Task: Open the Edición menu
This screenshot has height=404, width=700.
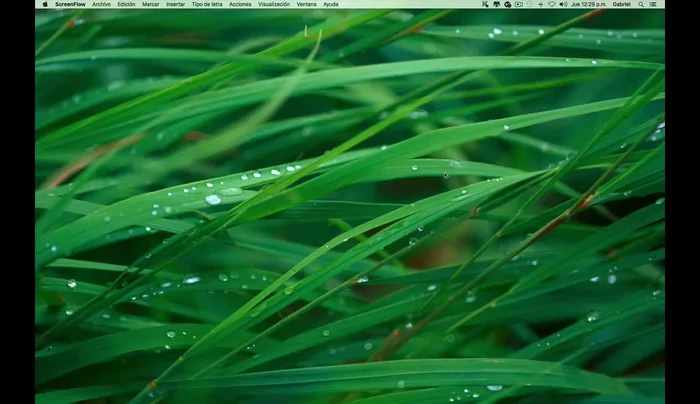Action: (x=127, y=4)
